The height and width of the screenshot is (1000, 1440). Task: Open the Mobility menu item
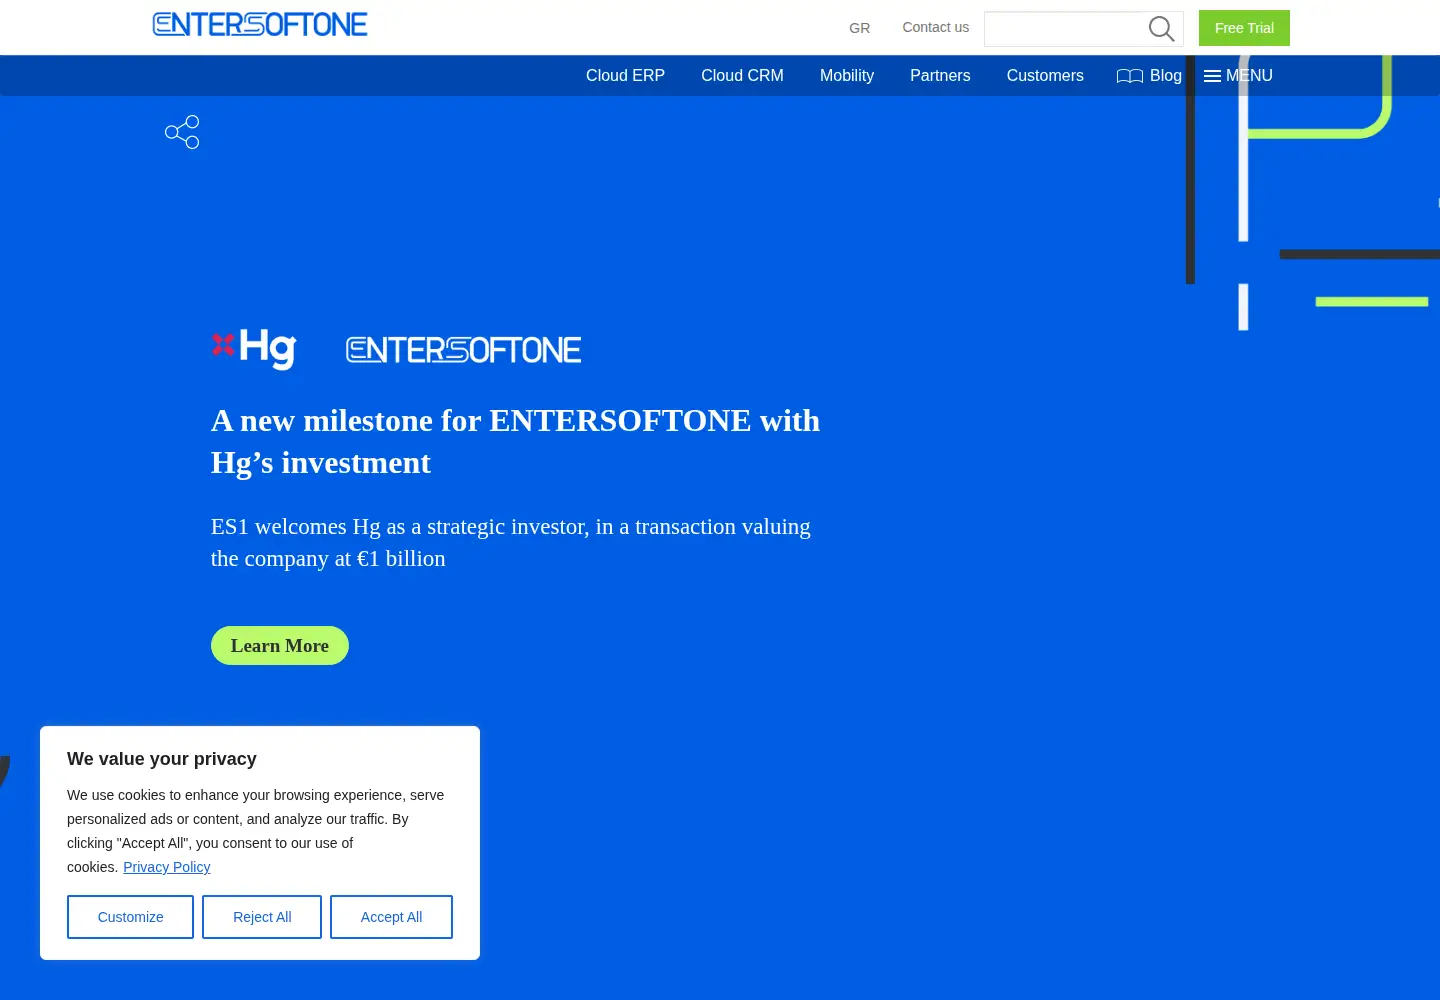847,76
